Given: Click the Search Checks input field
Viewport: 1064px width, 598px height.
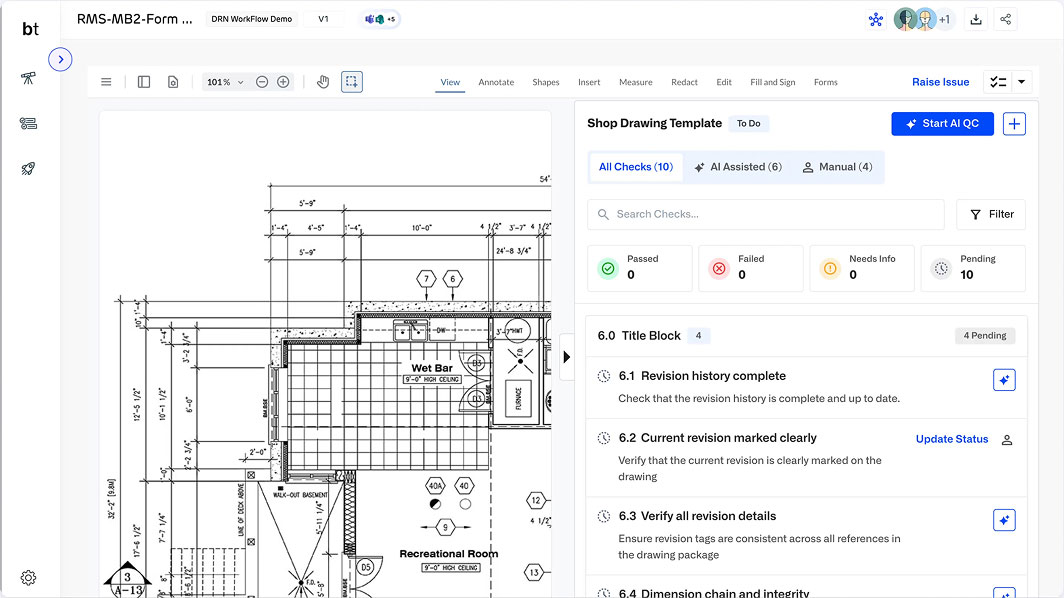Looking at the screenshot, I should (765, 214).
